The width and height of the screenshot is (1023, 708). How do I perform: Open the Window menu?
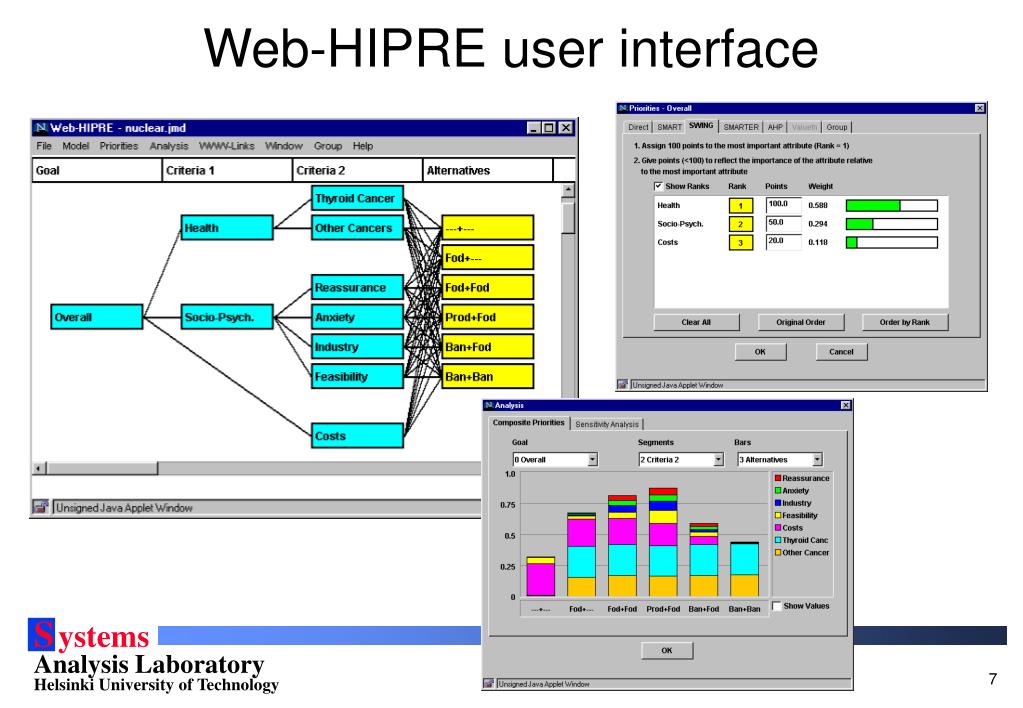(x=284, y=146)
